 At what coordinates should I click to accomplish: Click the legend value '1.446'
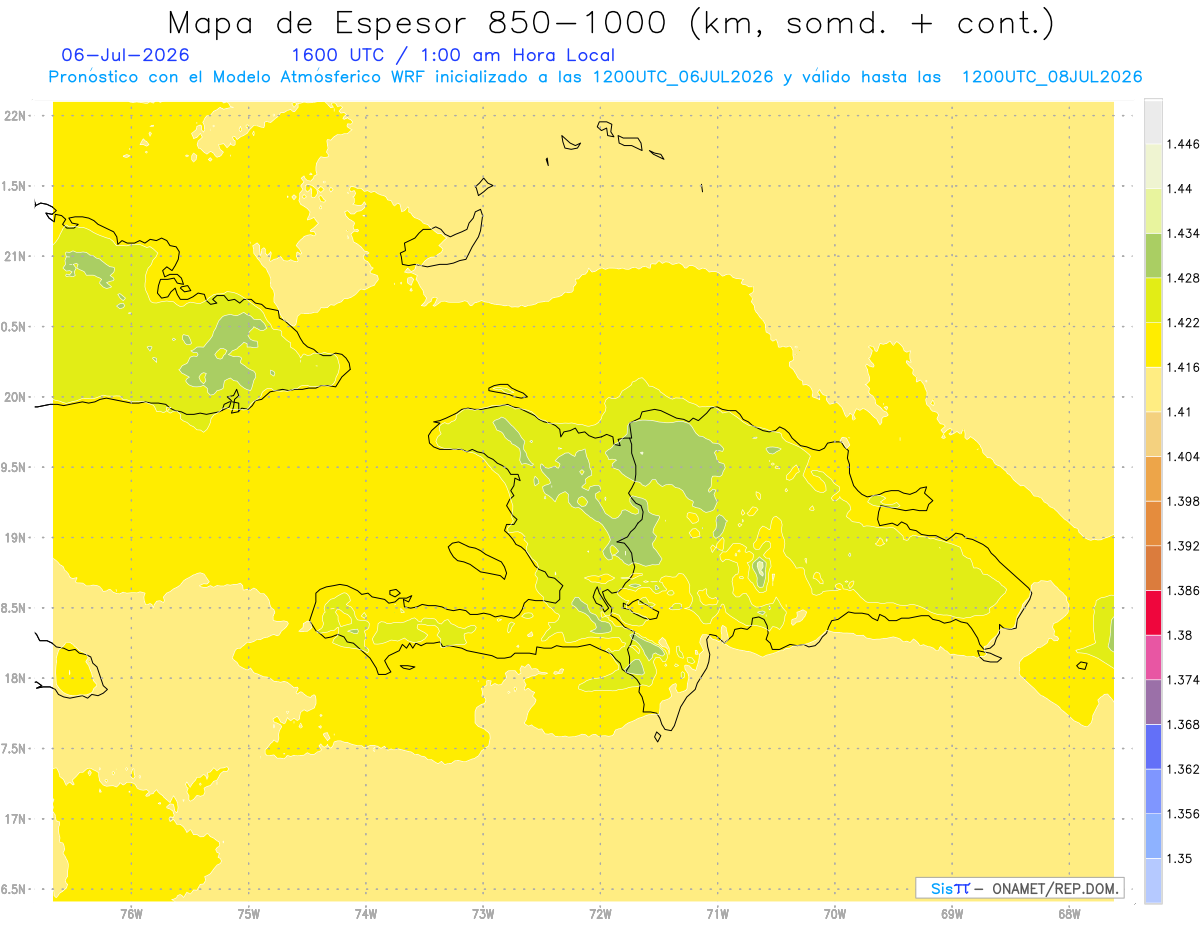click(x=1183, y=144)
